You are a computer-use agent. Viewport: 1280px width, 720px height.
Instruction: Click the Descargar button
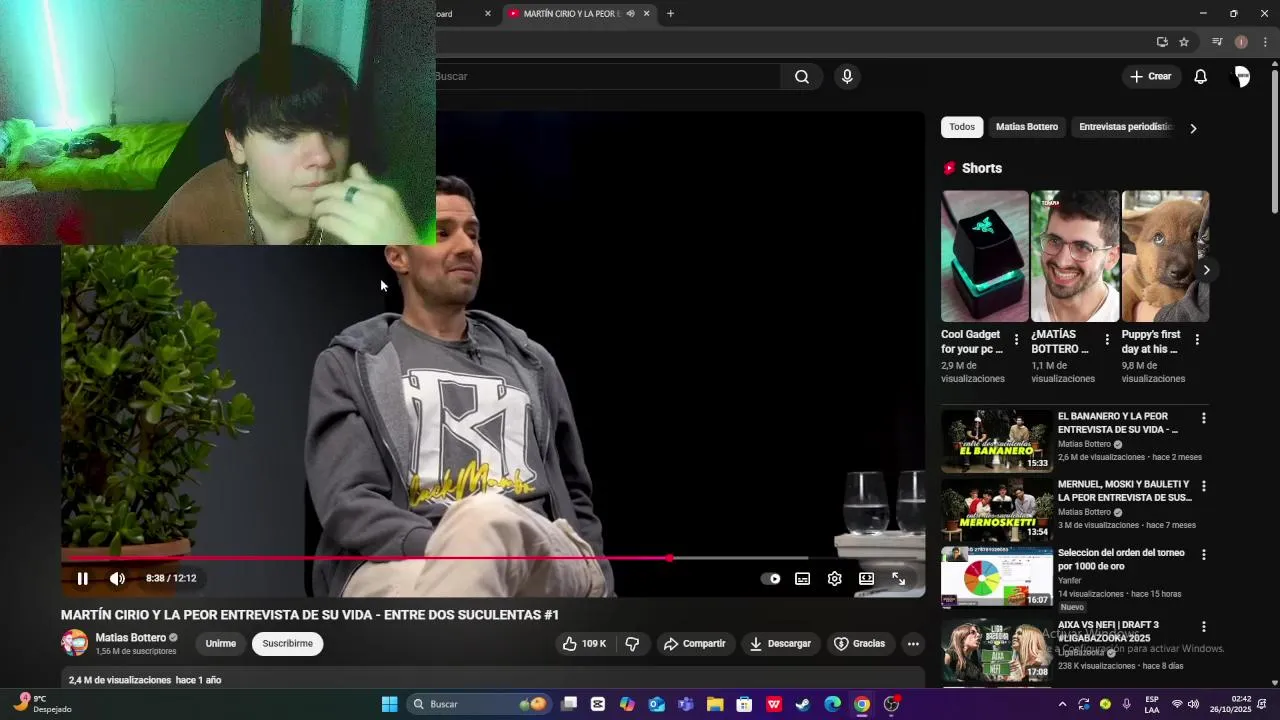[x=781, y=643]
